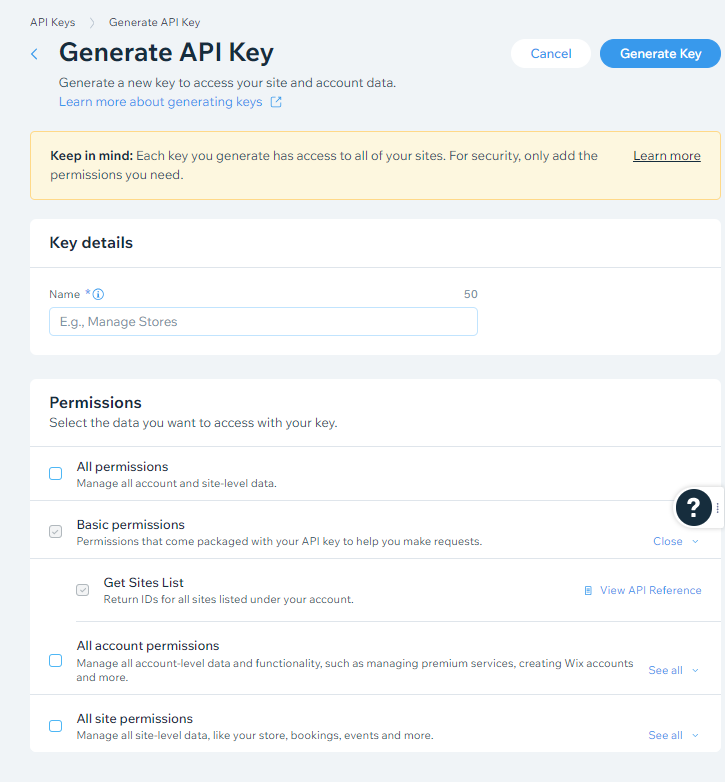Click the vertical dots beside help widget
Viewport: 725px width, 782px height.
[718, 508]
